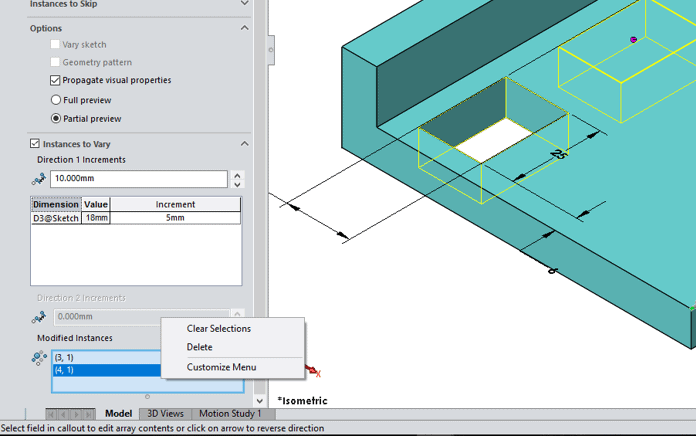Select the Full preview radio option
This screenshot has width=696, height=438.
tap(55, 100)
